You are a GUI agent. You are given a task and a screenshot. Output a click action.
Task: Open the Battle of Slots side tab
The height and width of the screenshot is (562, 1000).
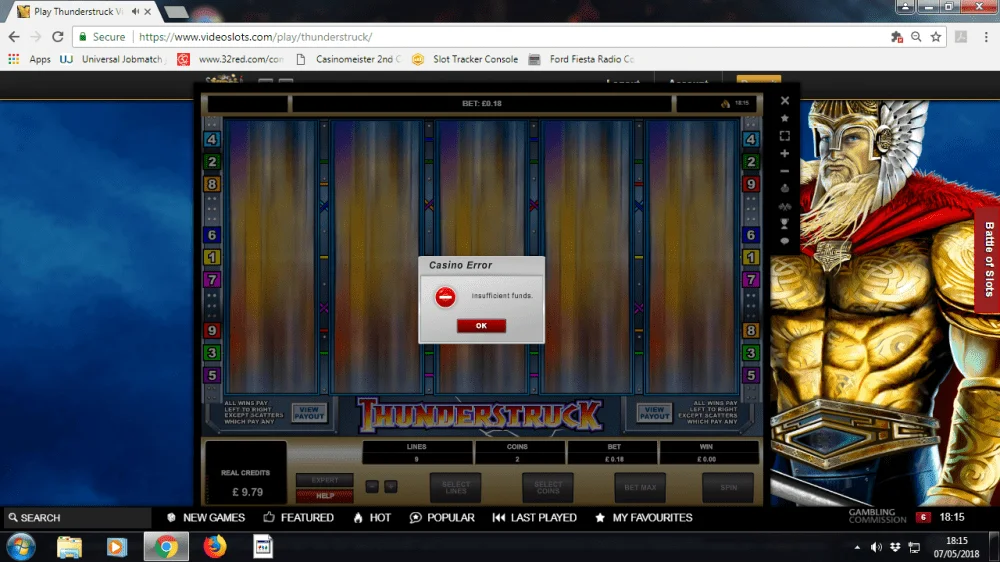[x=988, y=259]
